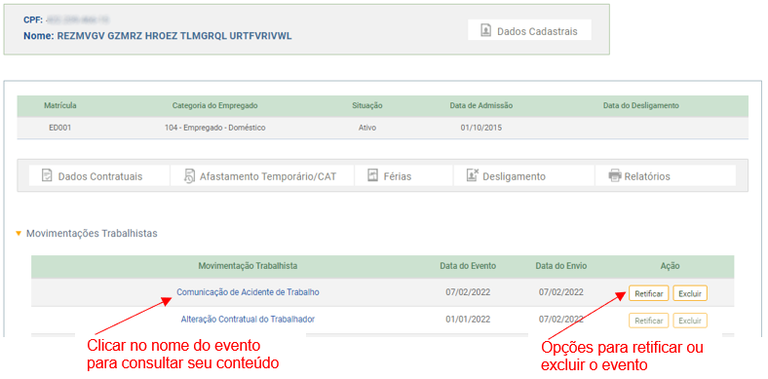Click the Afastamento Temporário/CAT icon

(190, 176)
